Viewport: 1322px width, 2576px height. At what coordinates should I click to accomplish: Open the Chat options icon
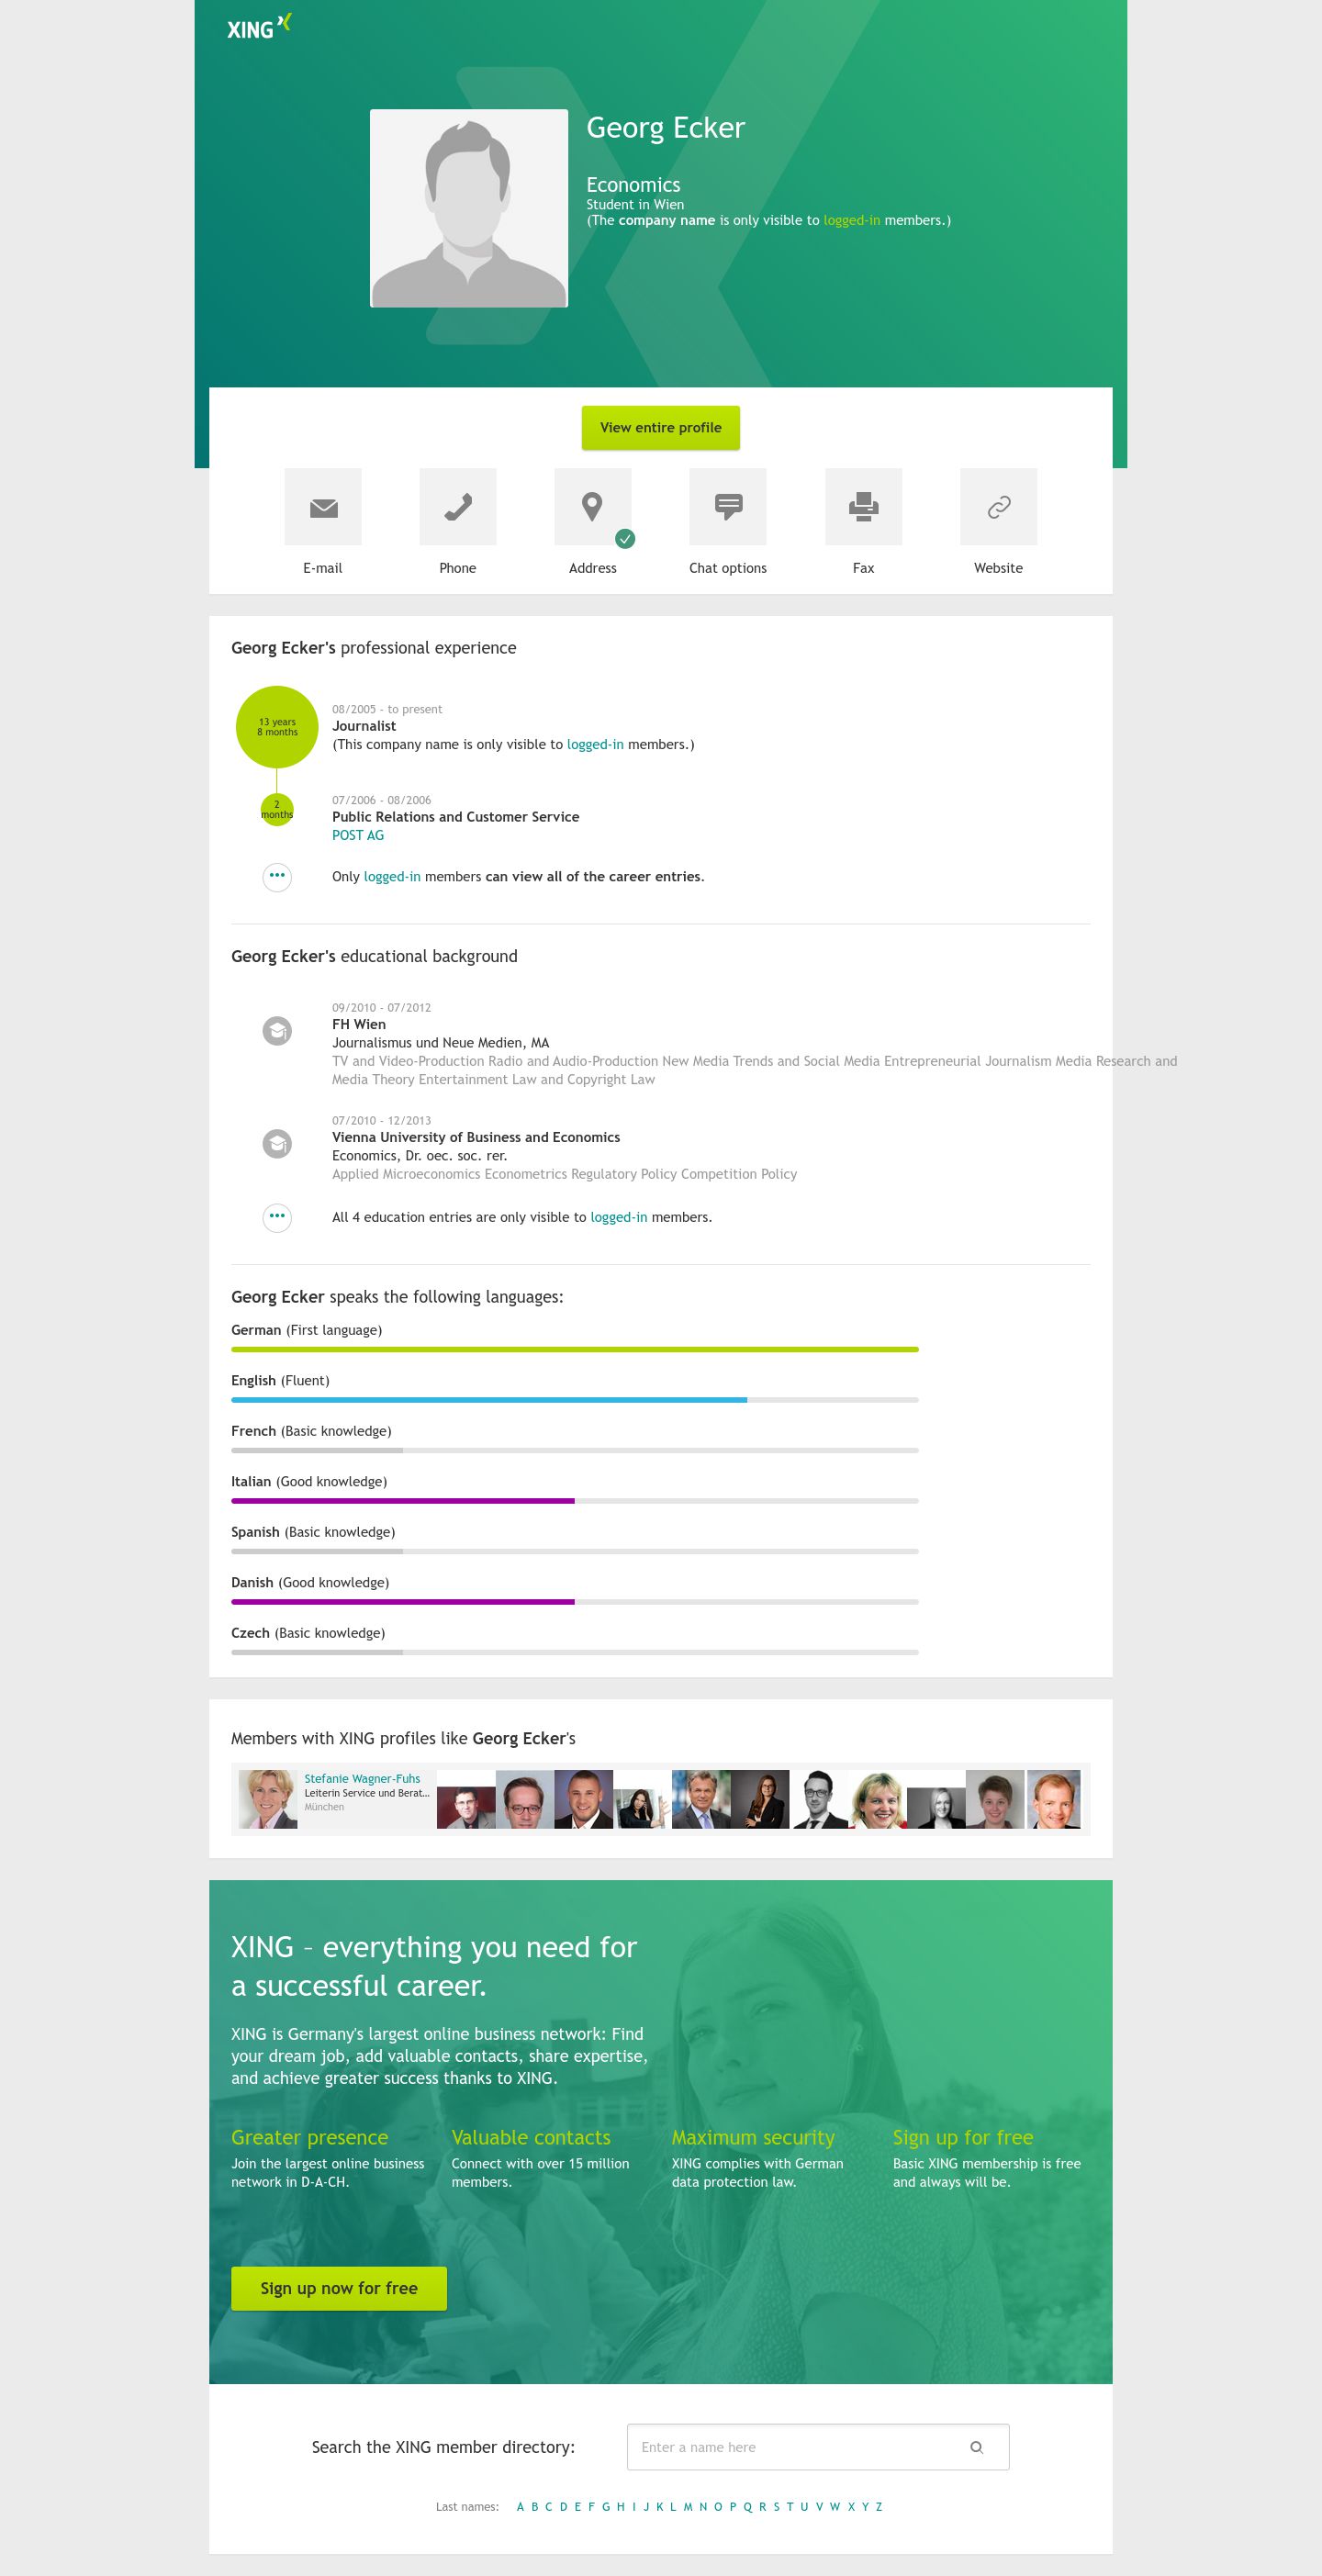[728, 507]
